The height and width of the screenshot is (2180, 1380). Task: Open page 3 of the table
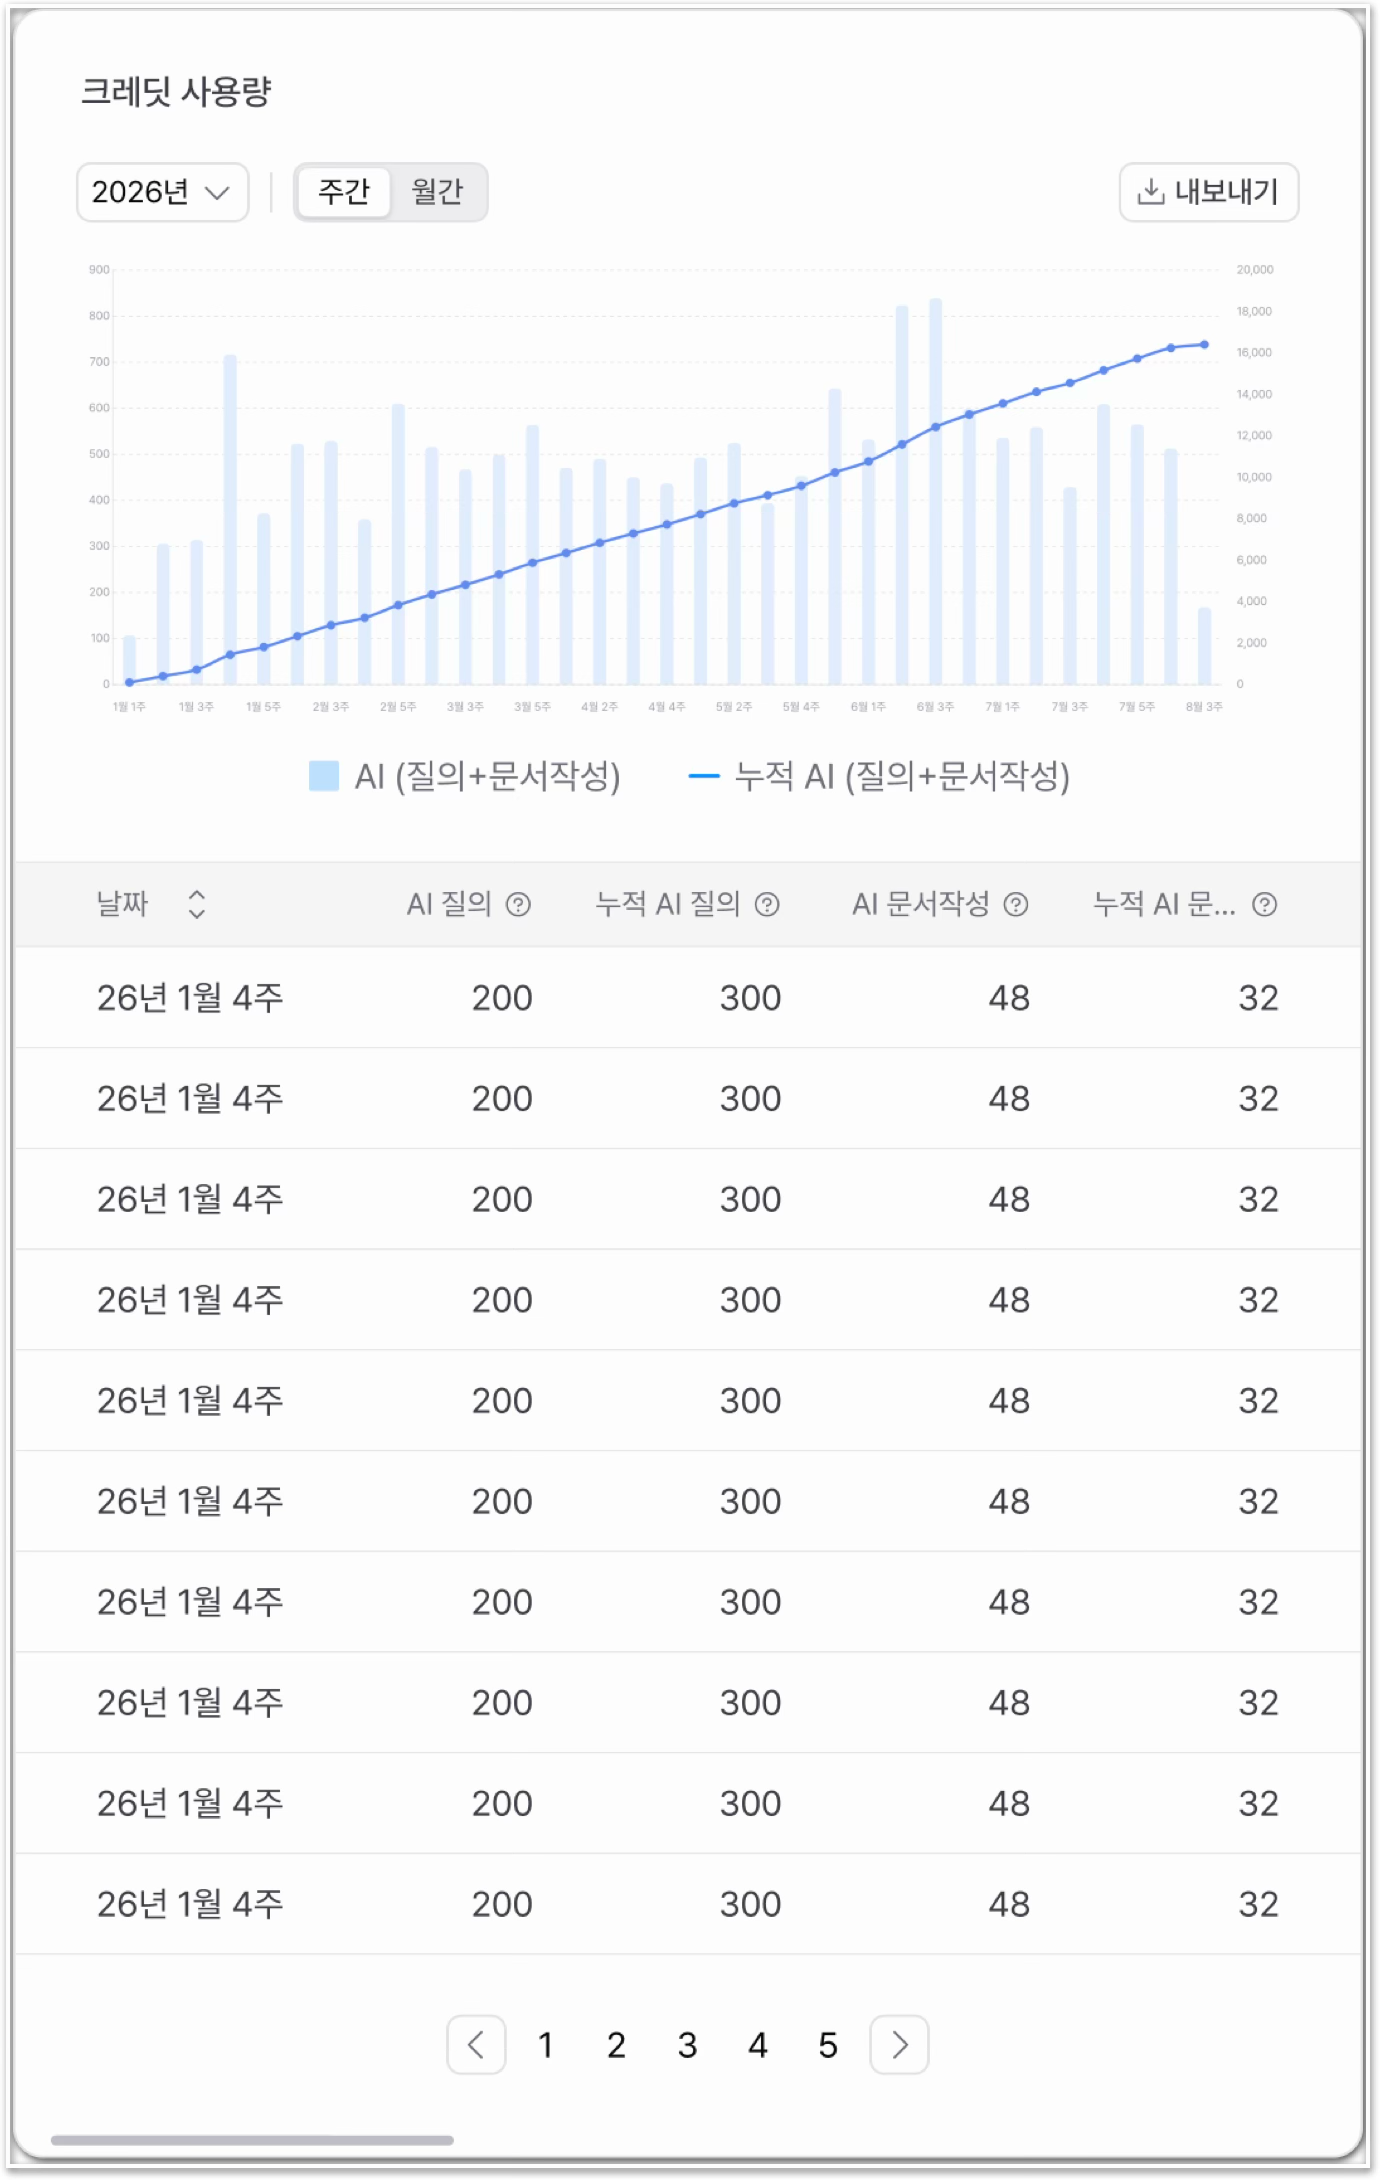pyautogui.click(x=687, y=2045)
